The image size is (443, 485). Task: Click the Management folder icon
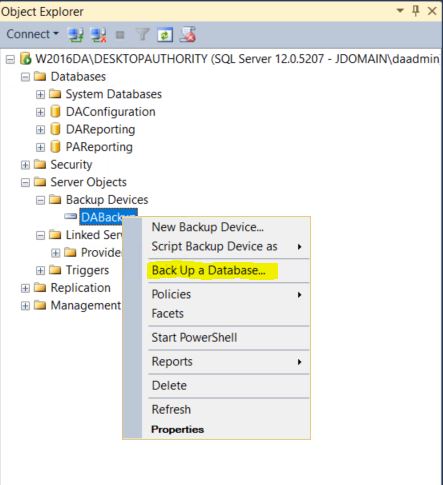[40, 305]
